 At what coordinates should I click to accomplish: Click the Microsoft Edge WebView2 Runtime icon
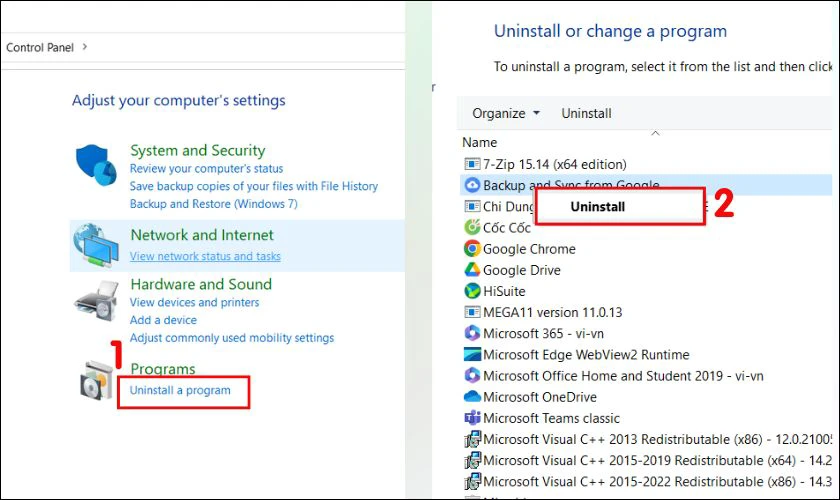tap(472, 354)
